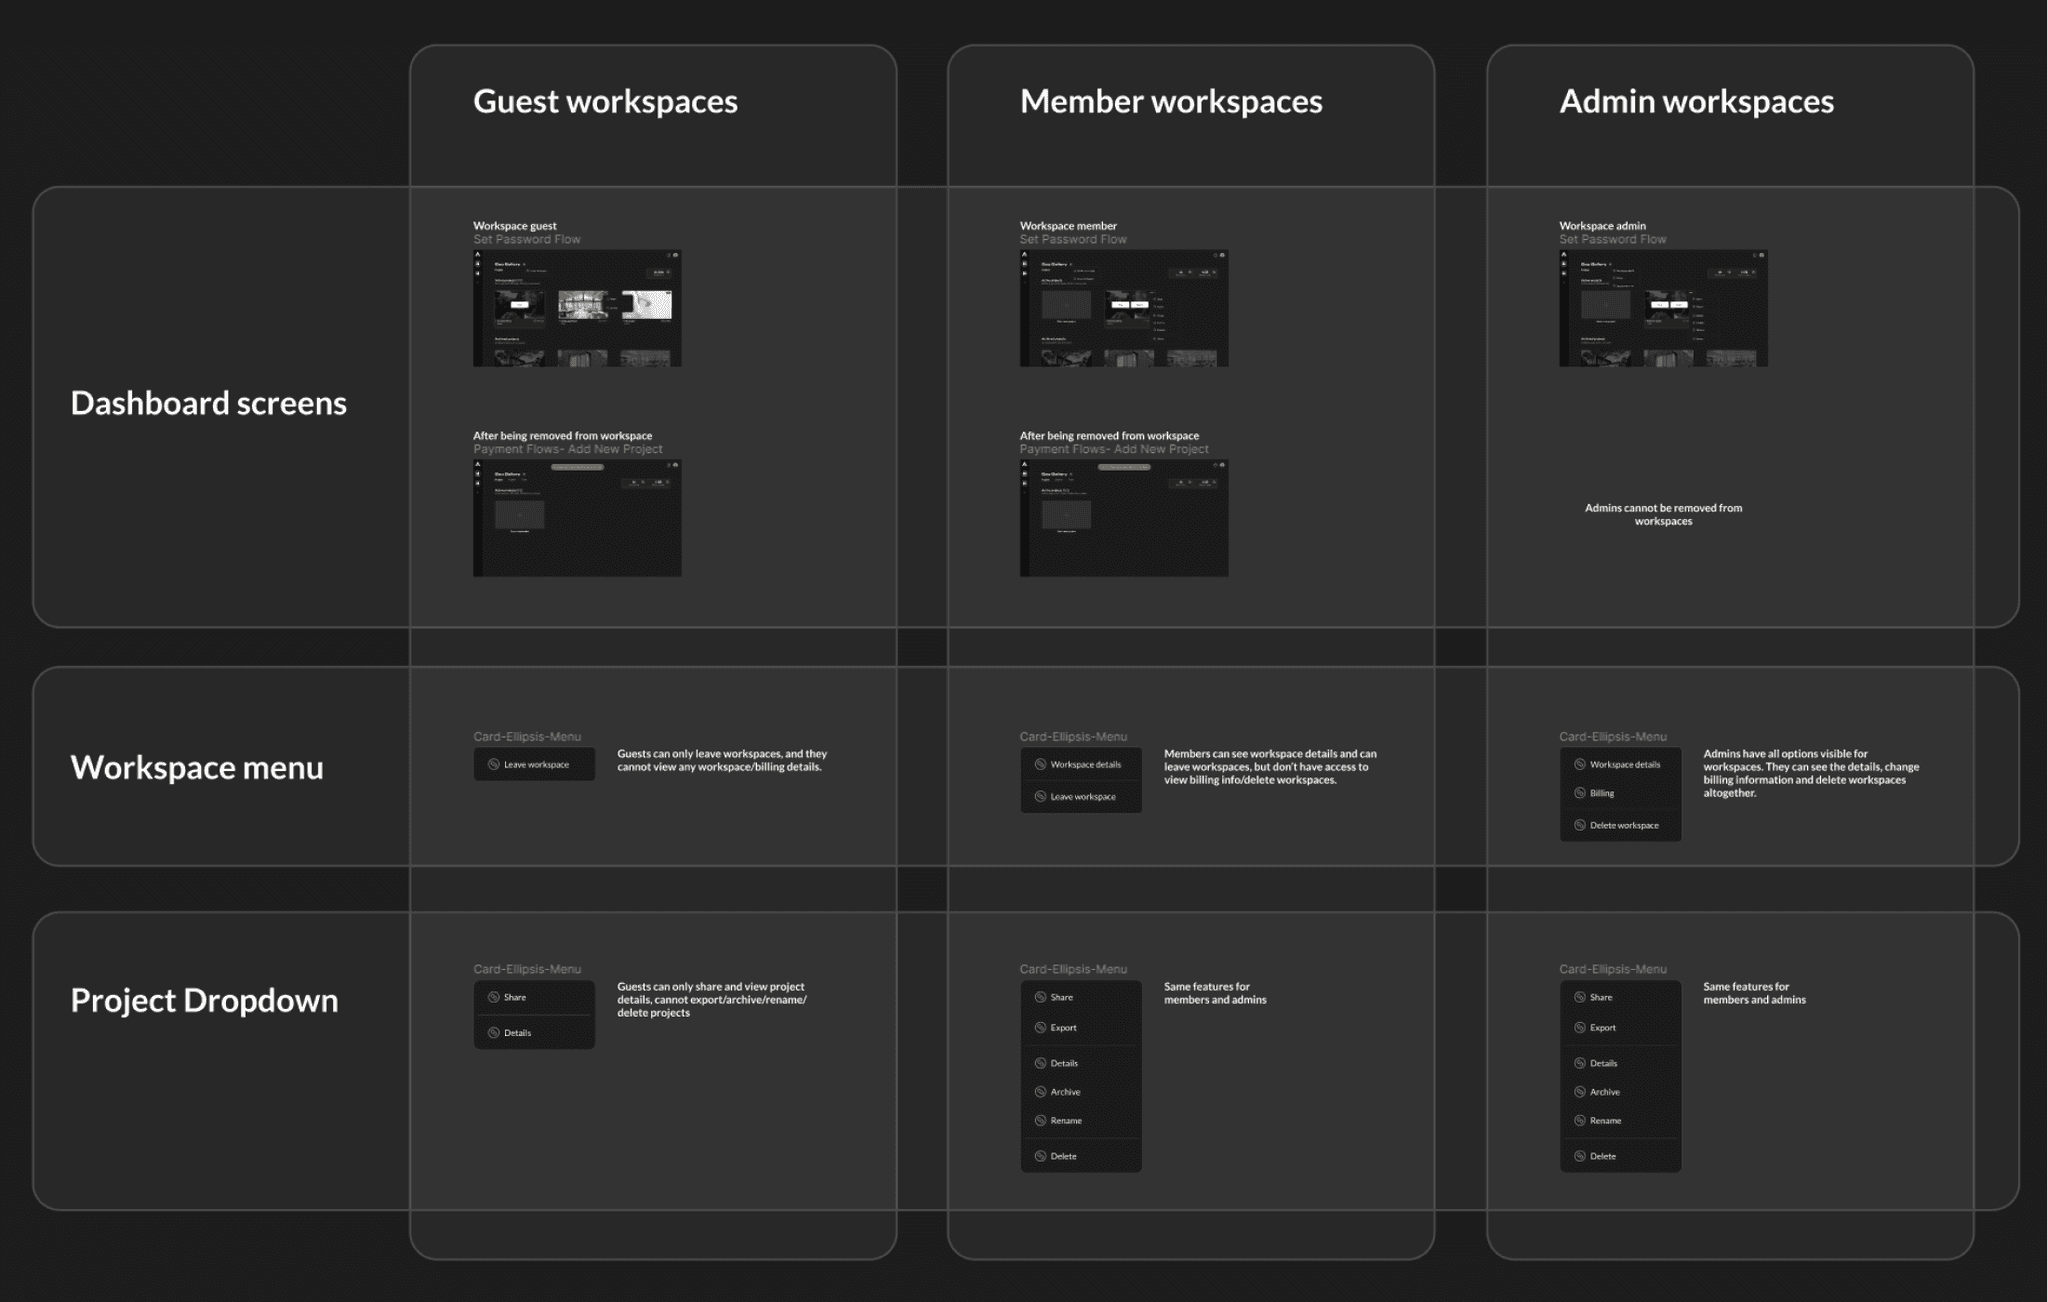The width and height of the screenshot is (2048, 1302).
Task: Select Billing in the Admin workspace menu
Action: tap(1602, 794)
